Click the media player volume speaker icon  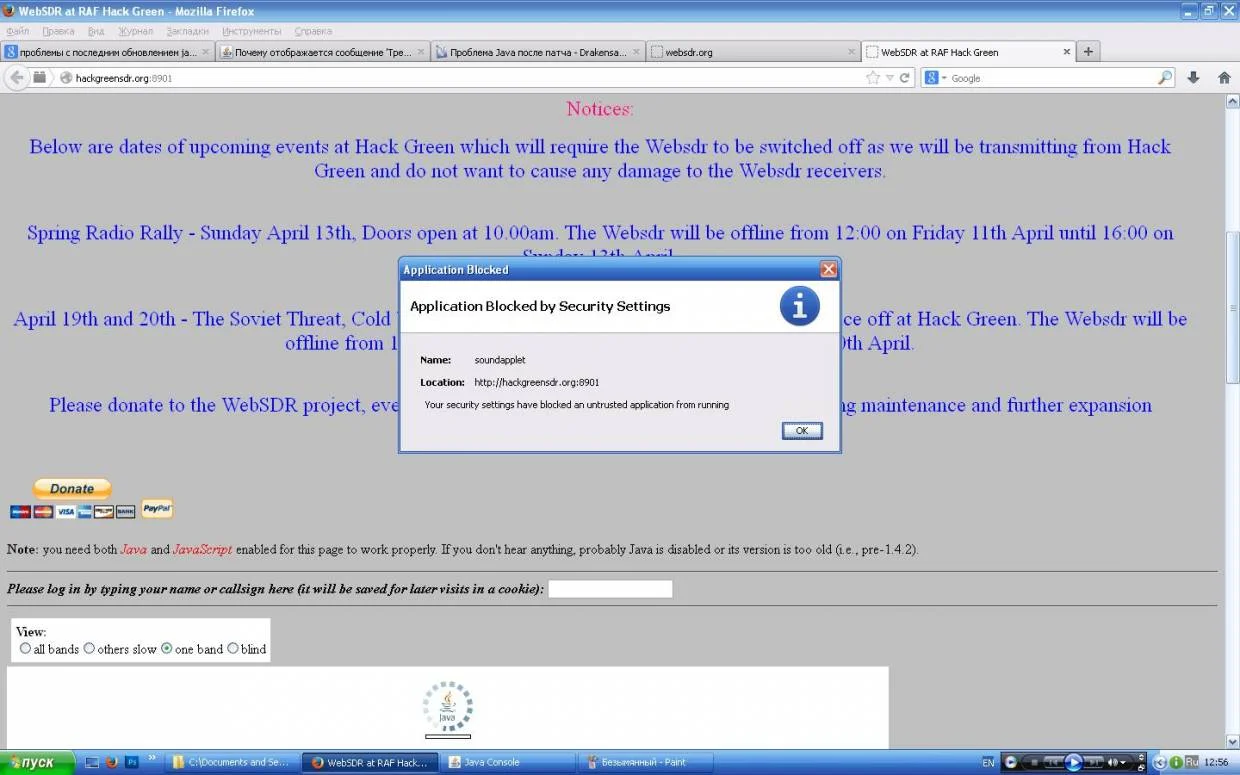(x=1111, y=763)
